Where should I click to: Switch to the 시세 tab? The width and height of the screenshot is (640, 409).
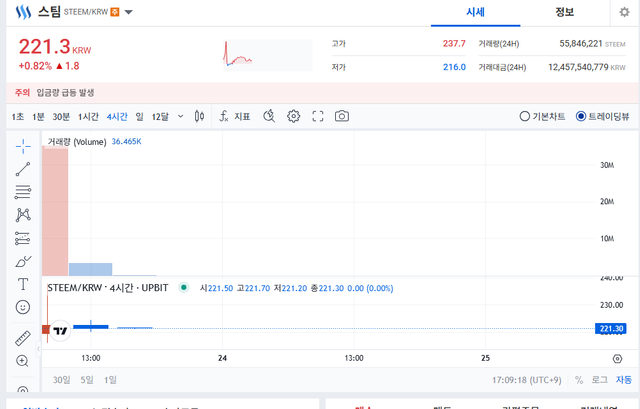point(476,12)
